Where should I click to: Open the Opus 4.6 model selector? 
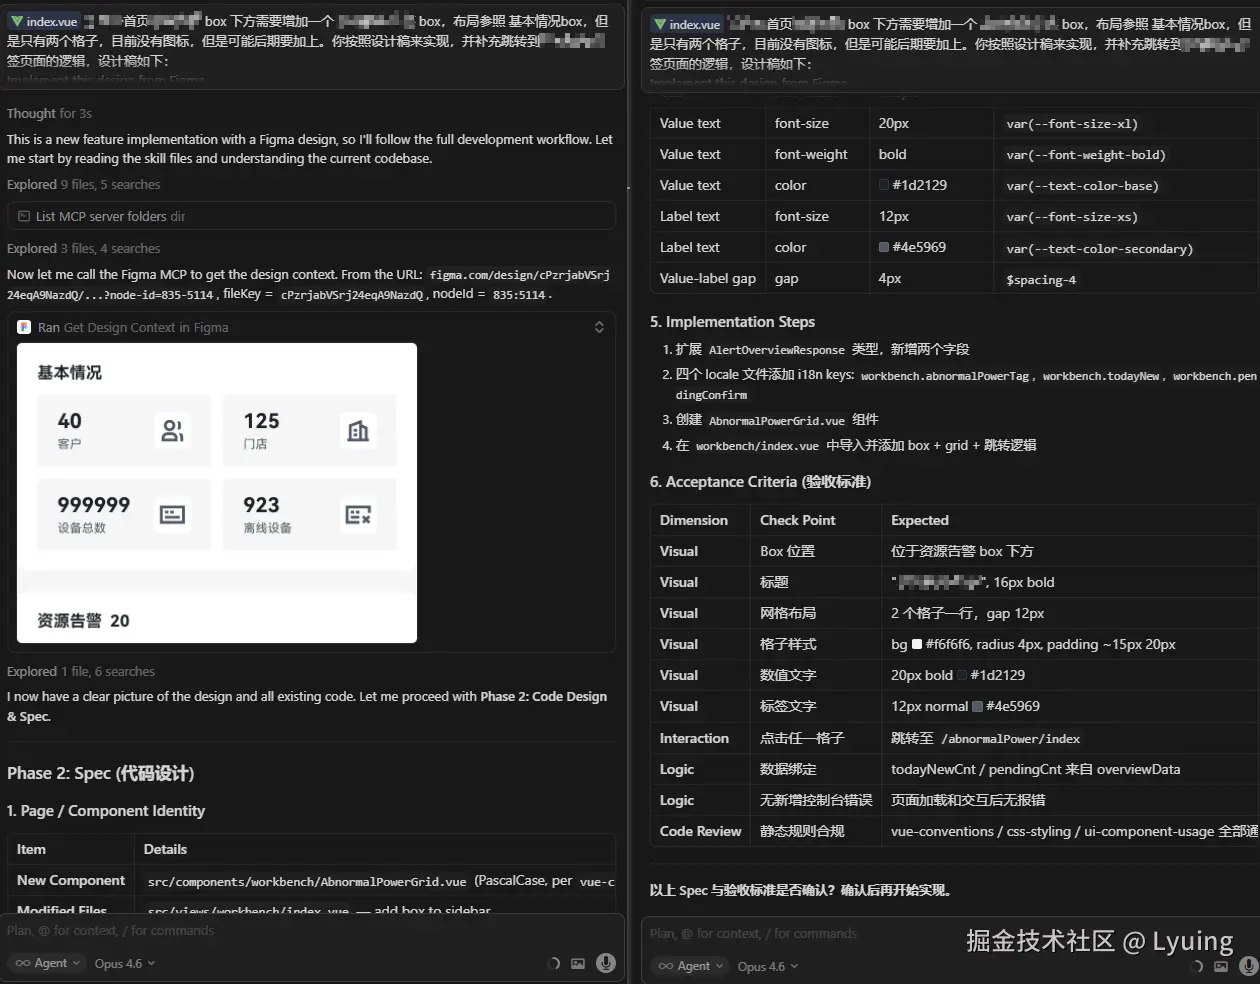124,963
